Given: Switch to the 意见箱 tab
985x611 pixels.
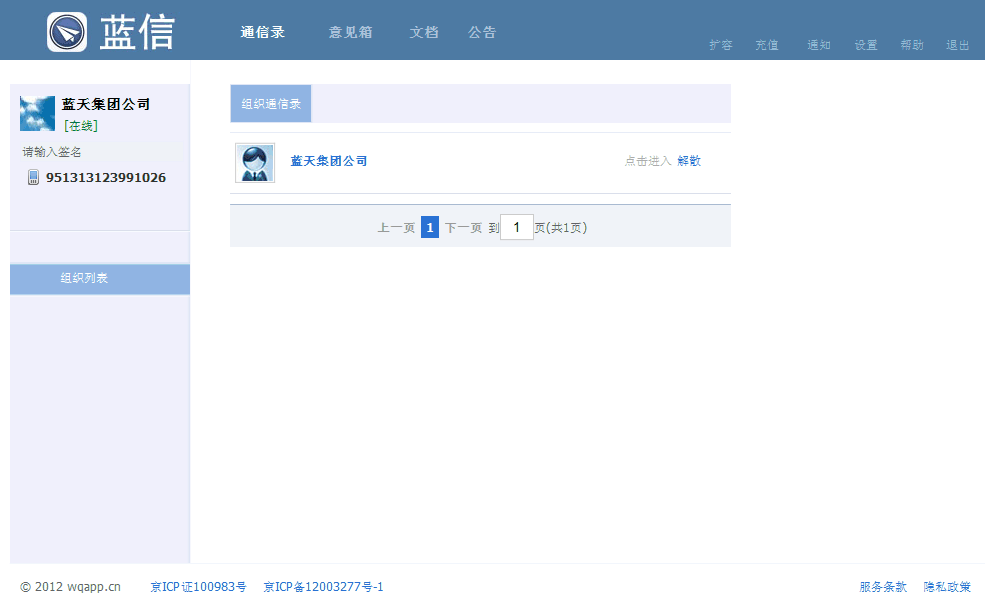Looking at the screenshot, I should (x=350, y=31).
